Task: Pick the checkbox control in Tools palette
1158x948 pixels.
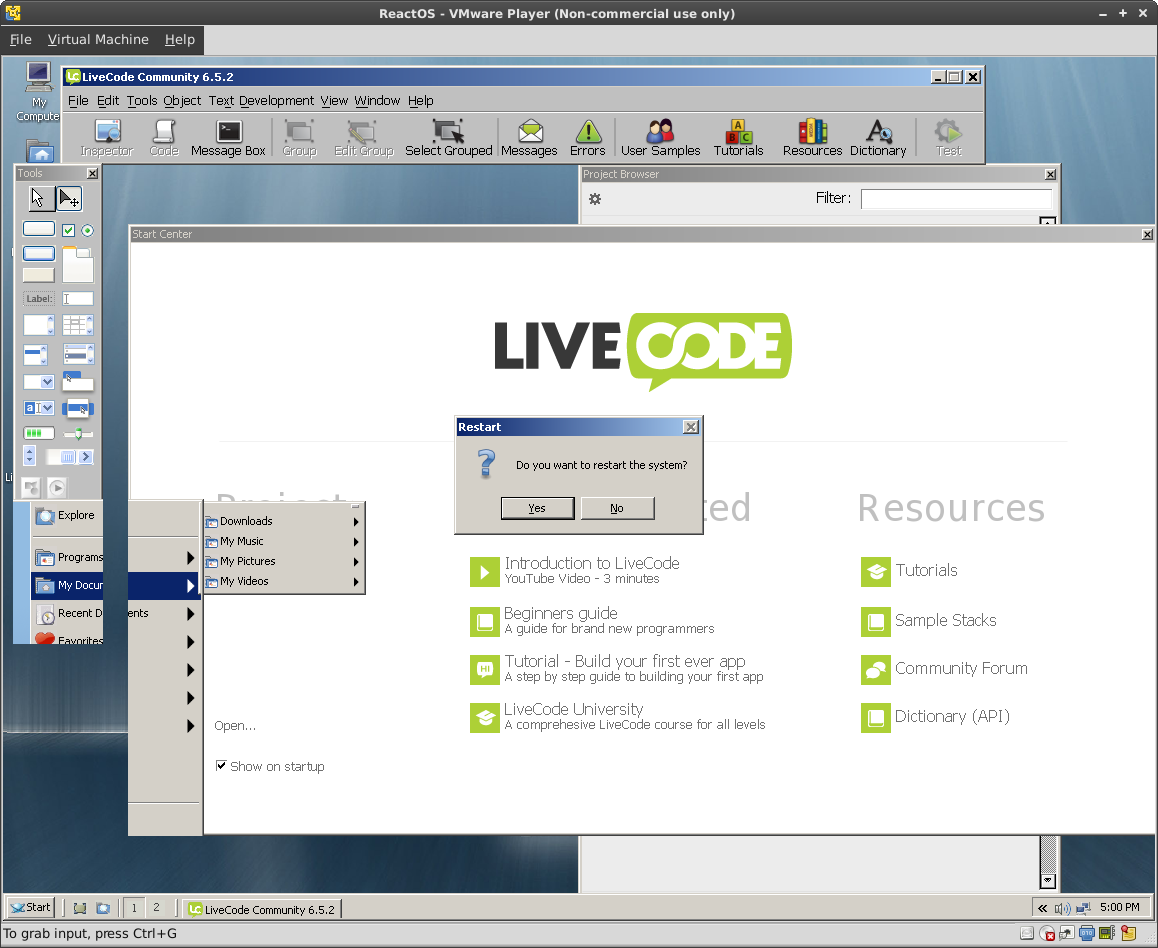Action: (x=69, y=231)
